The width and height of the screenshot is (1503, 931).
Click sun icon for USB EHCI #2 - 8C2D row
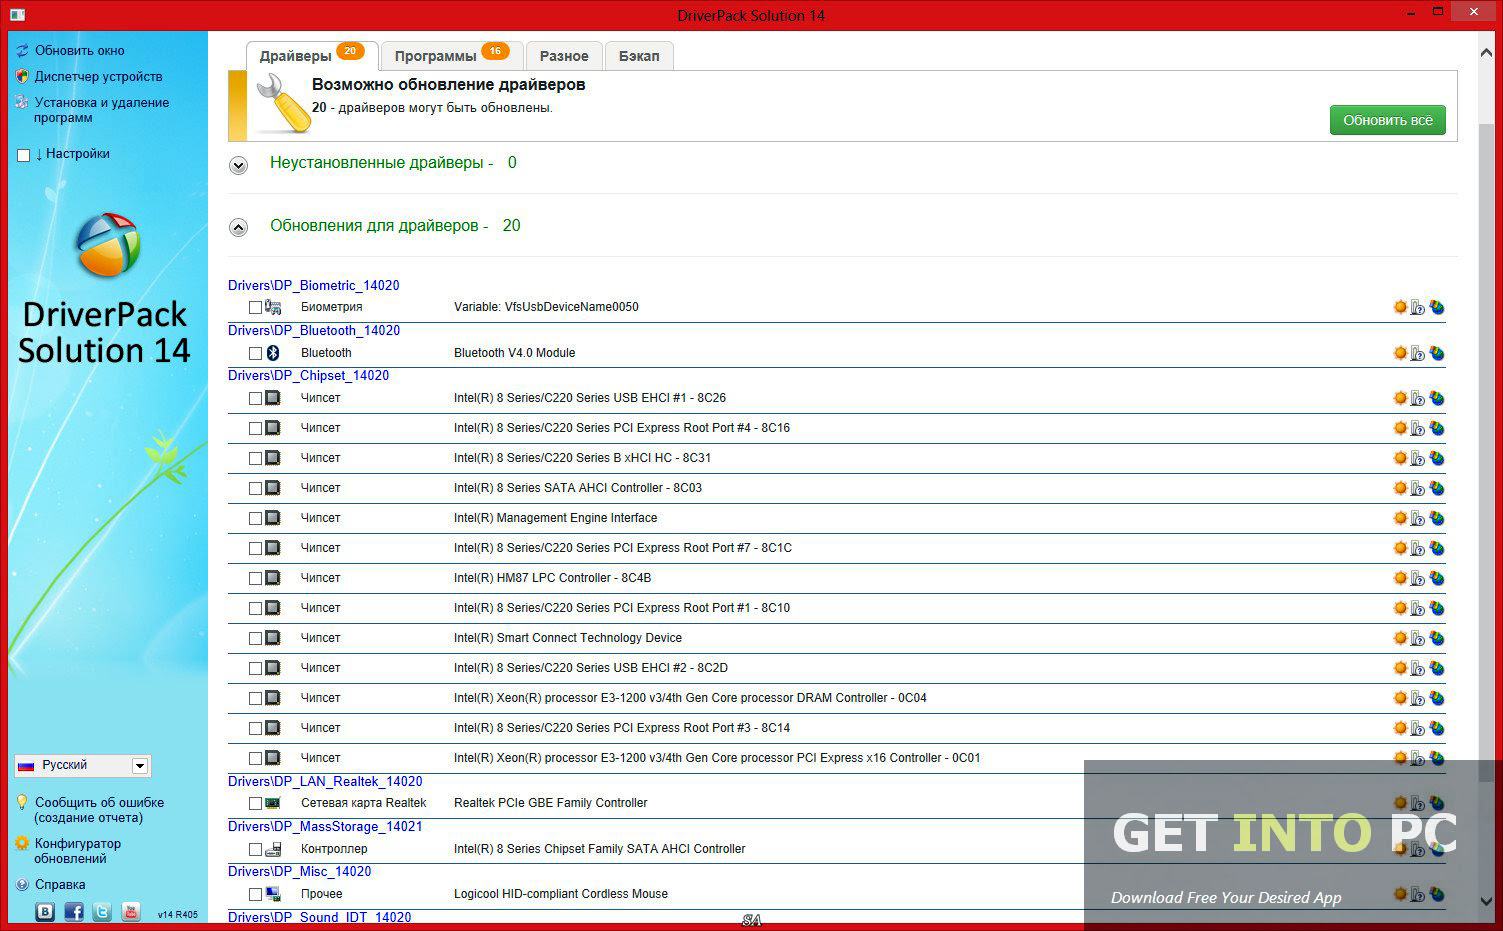coord(1400,668)
